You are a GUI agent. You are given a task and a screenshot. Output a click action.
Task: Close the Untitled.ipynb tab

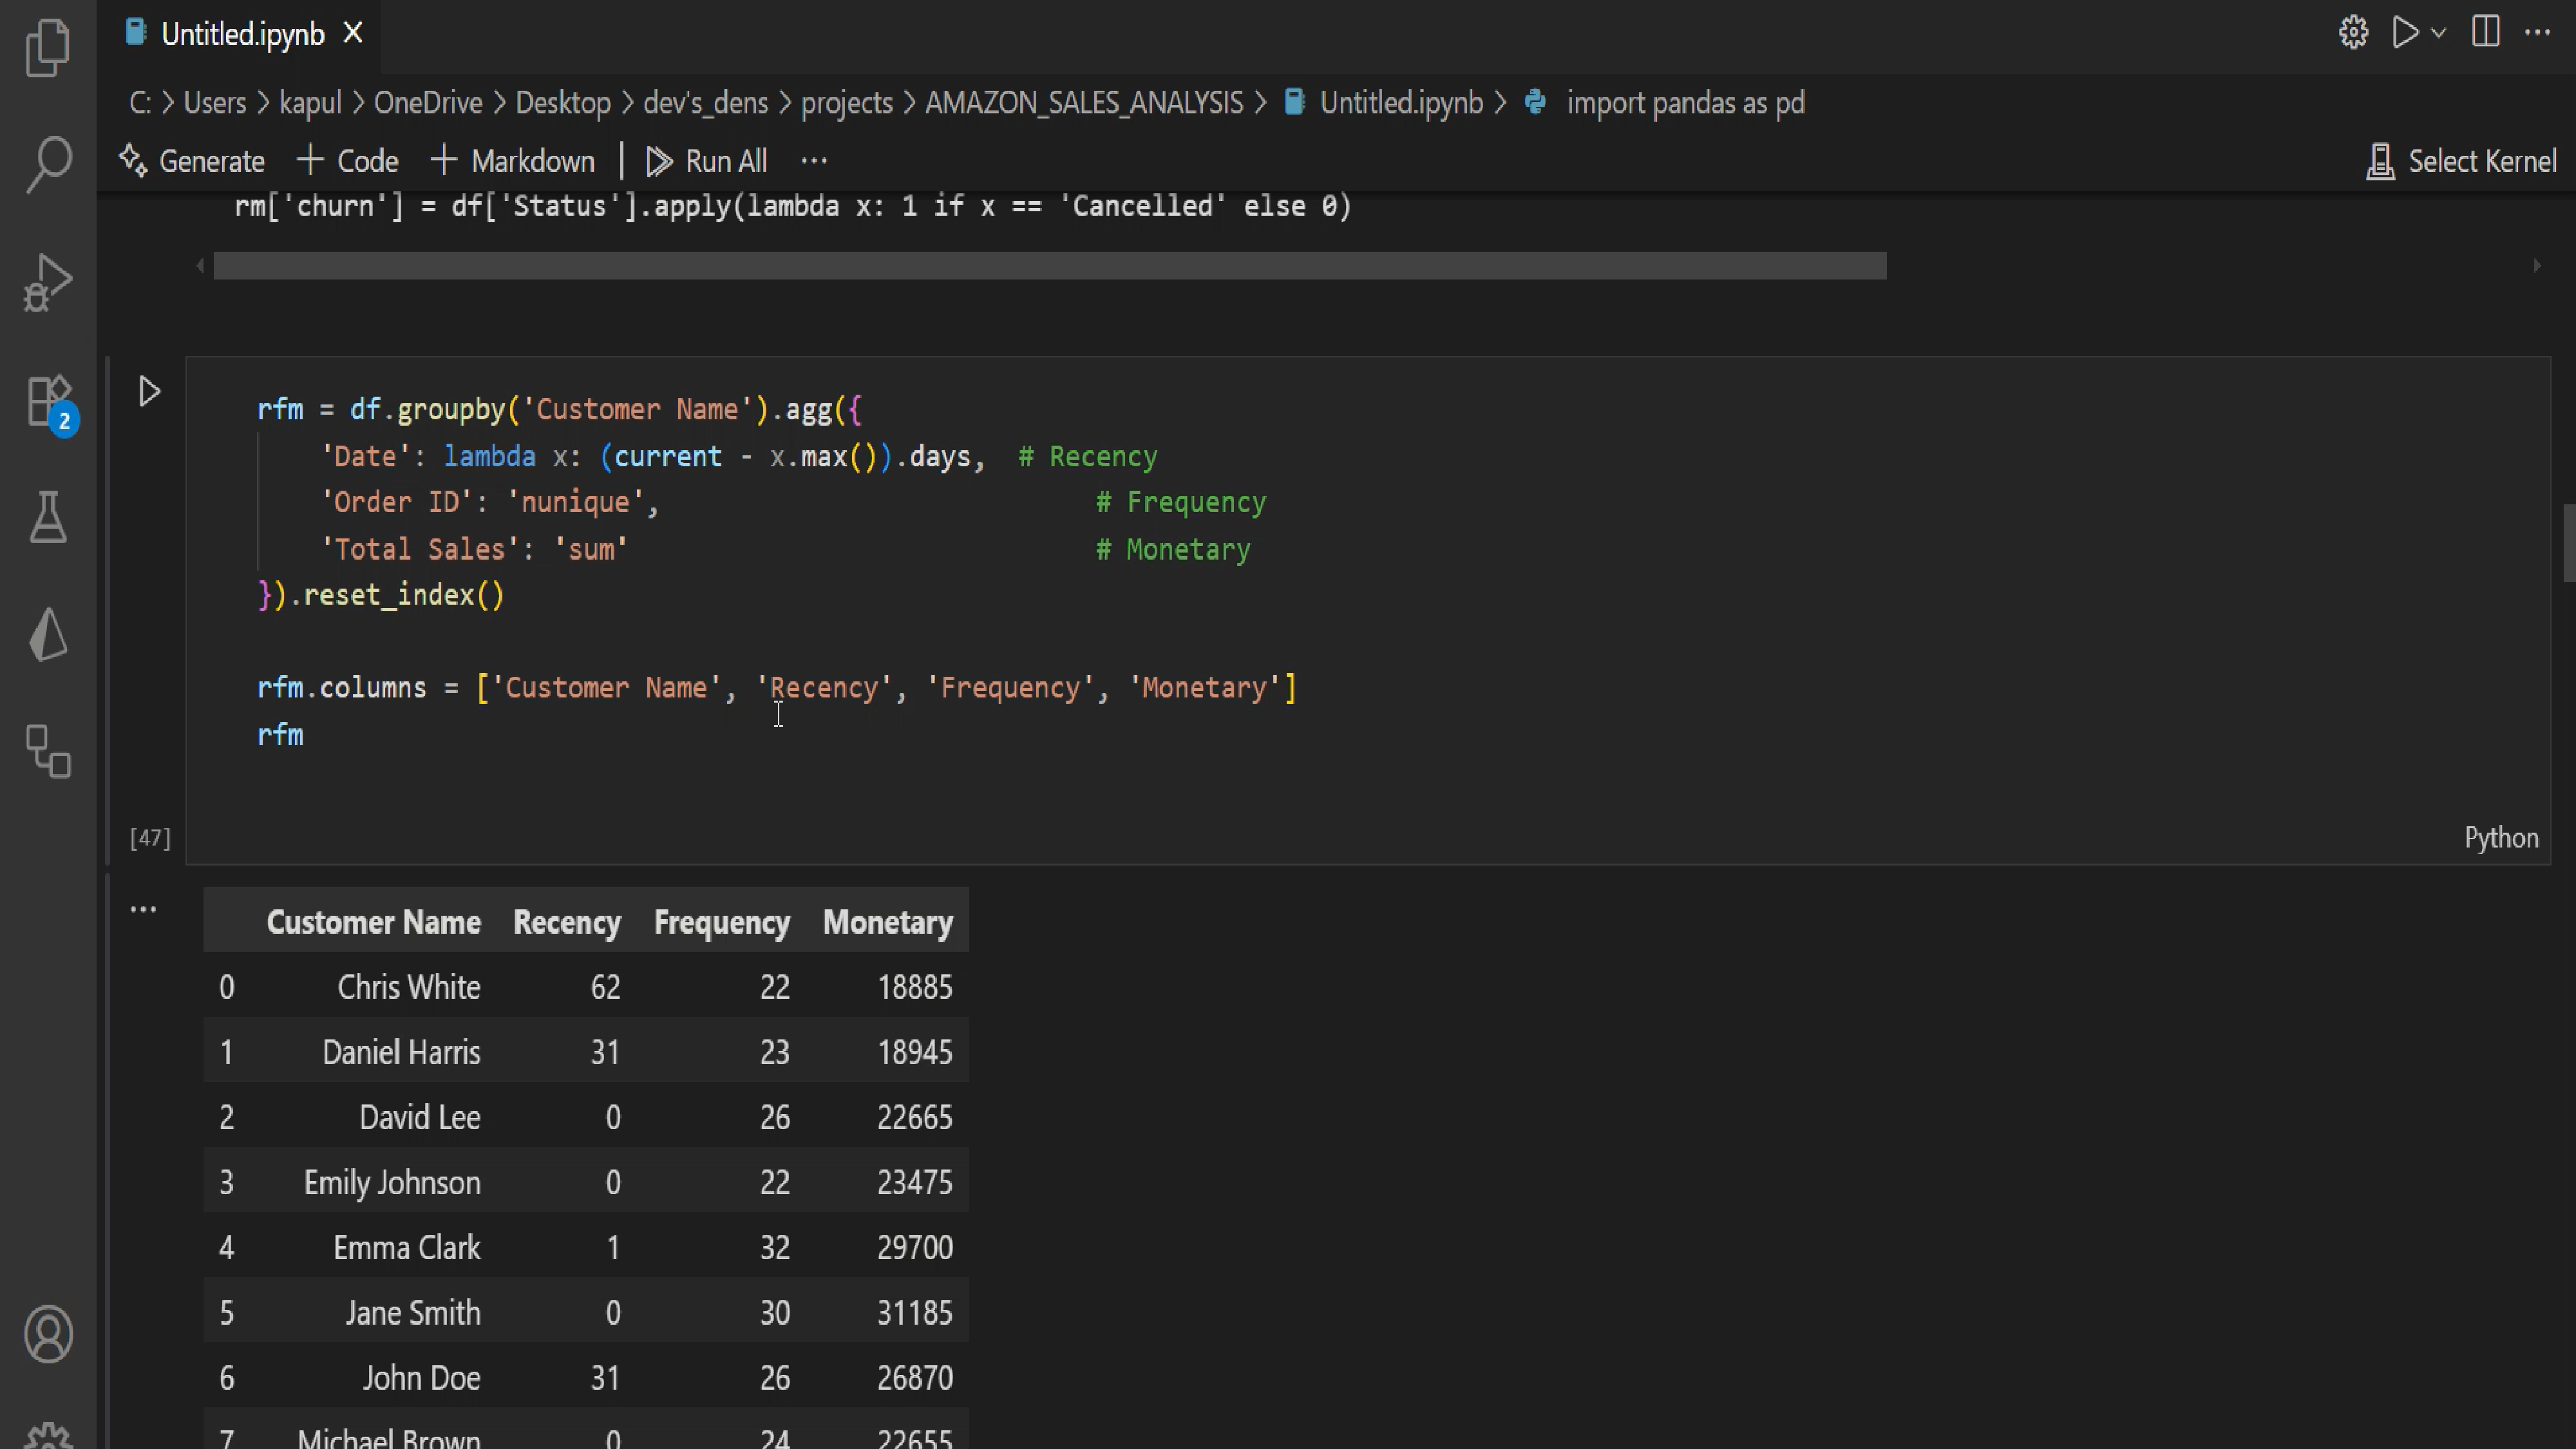coord(353,34)
